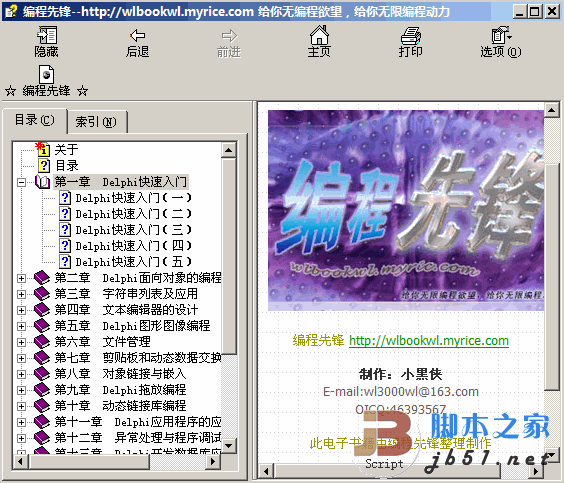
Task: Print the page using 打印 icon
Action: point(410,35)
